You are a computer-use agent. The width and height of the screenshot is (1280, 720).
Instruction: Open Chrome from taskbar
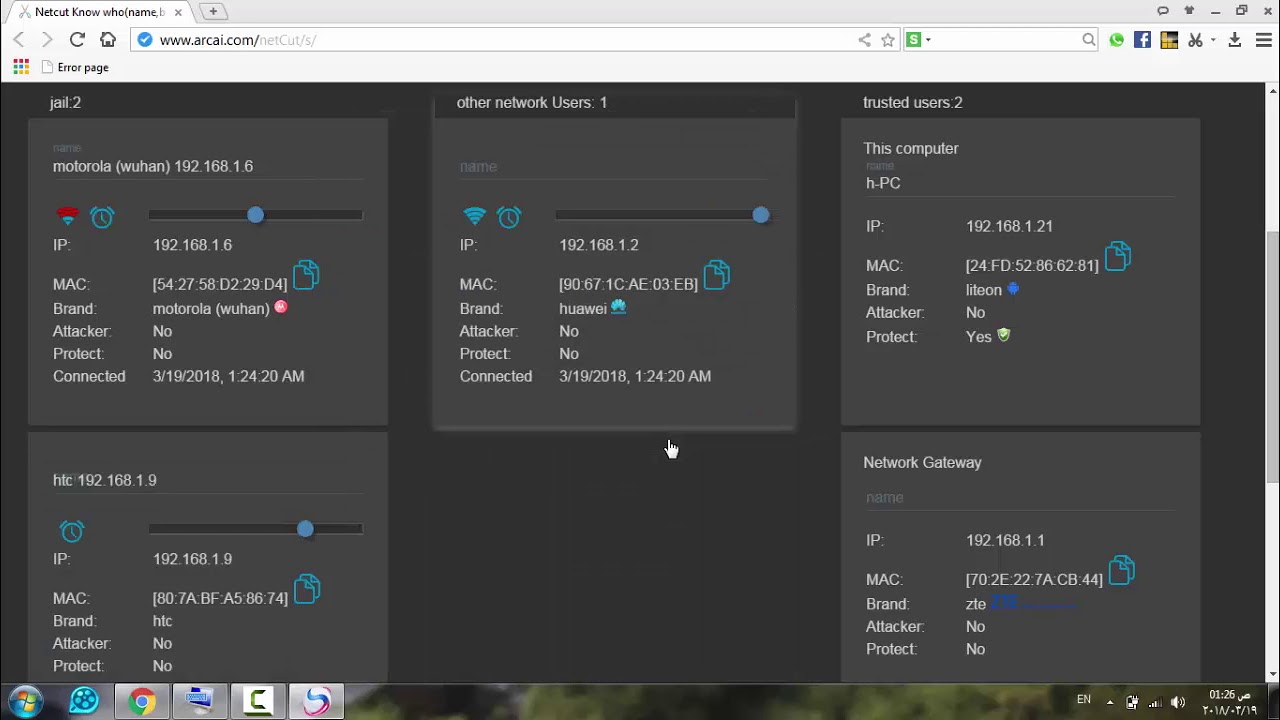tap(142, 702)
